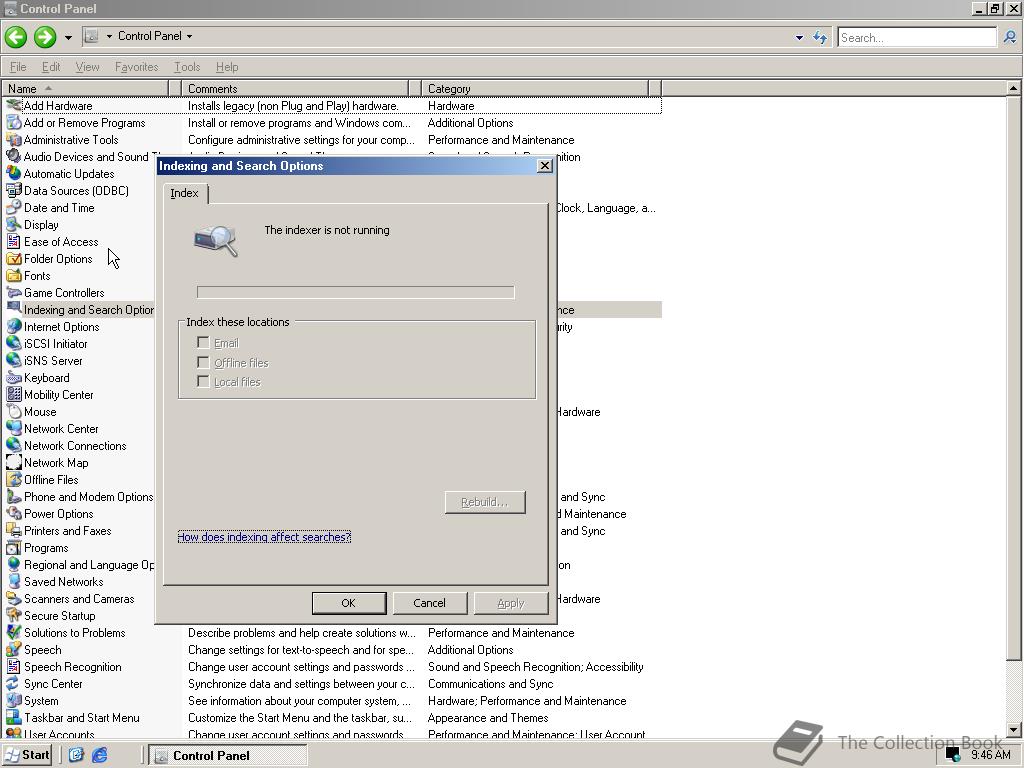Click the Add or Remove Programs icon
1024x768 pixels.
[13, 122]
